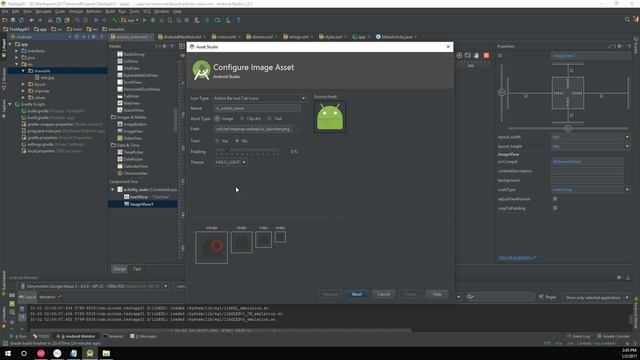640x360 pixels.
Task: Open the Window menu
Action: [162, 11]
